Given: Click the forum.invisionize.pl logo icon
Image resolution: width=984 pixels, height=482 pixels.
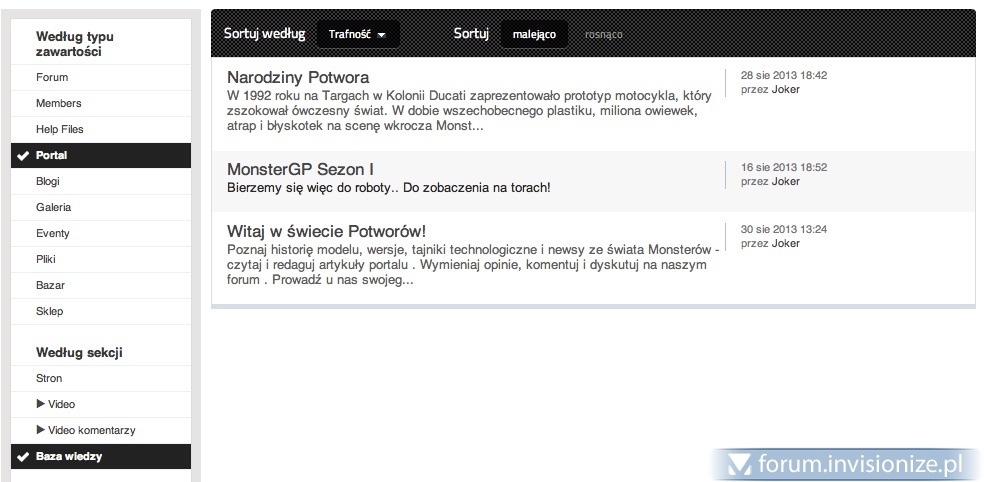Looking at the screenshot, I should [x=740, y=464].
